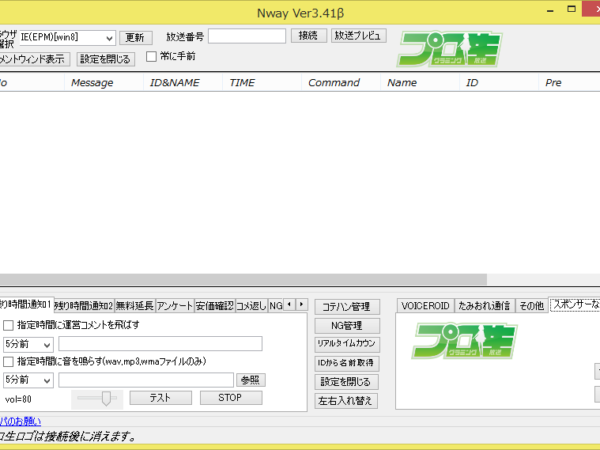Switch to the アンケート tab

click(175, 305)
